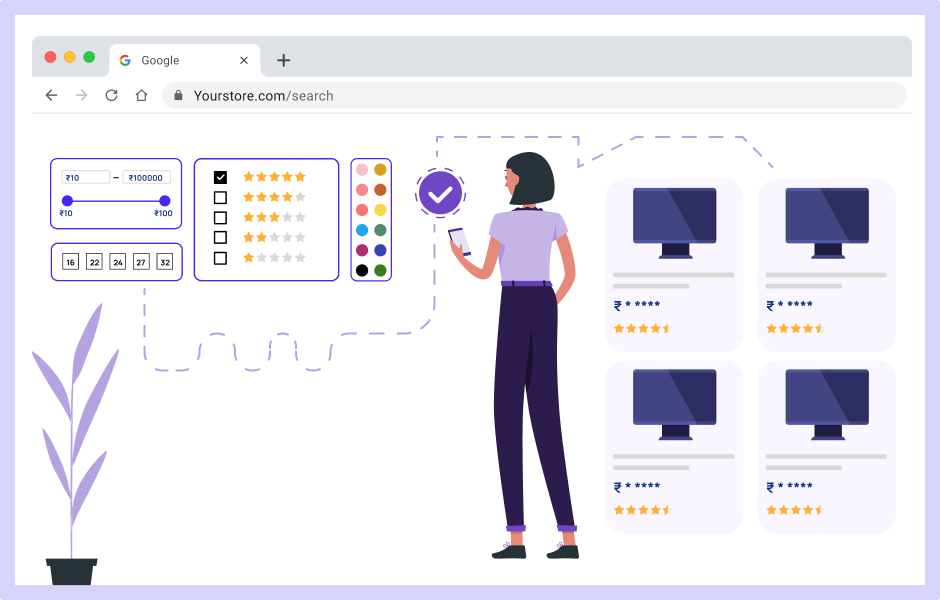Pick the light pink color swatch
The image size is (940, 600).
coord(362,170)
